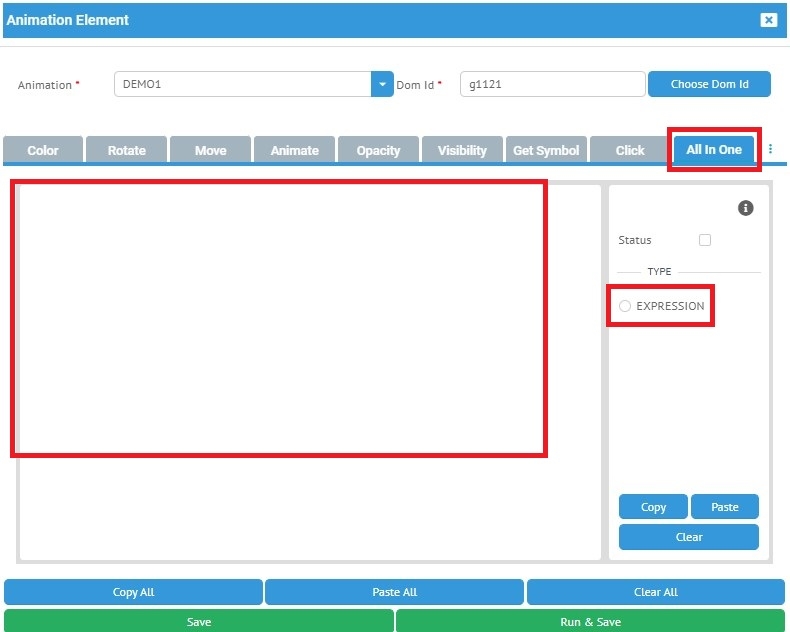Image resolution: width=790 pixels, height=632 pixels.
Task: Go to the Move tab
Action: click(x=211, y=150)
